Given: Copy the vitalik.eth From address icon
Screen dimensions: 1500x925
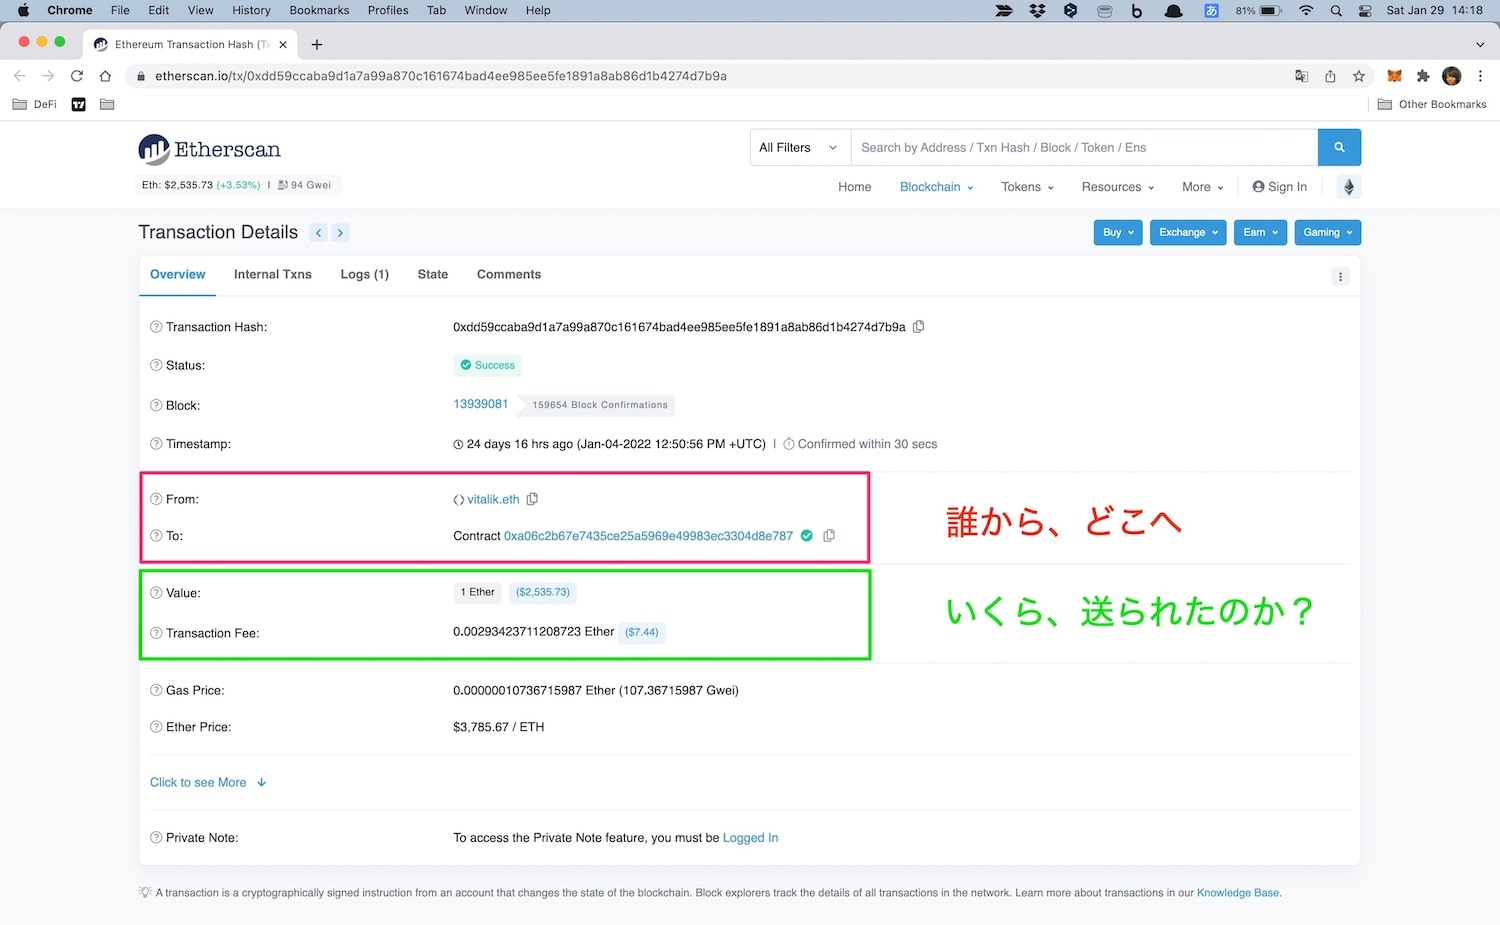Looking at the screenshot, I should 532,499.
